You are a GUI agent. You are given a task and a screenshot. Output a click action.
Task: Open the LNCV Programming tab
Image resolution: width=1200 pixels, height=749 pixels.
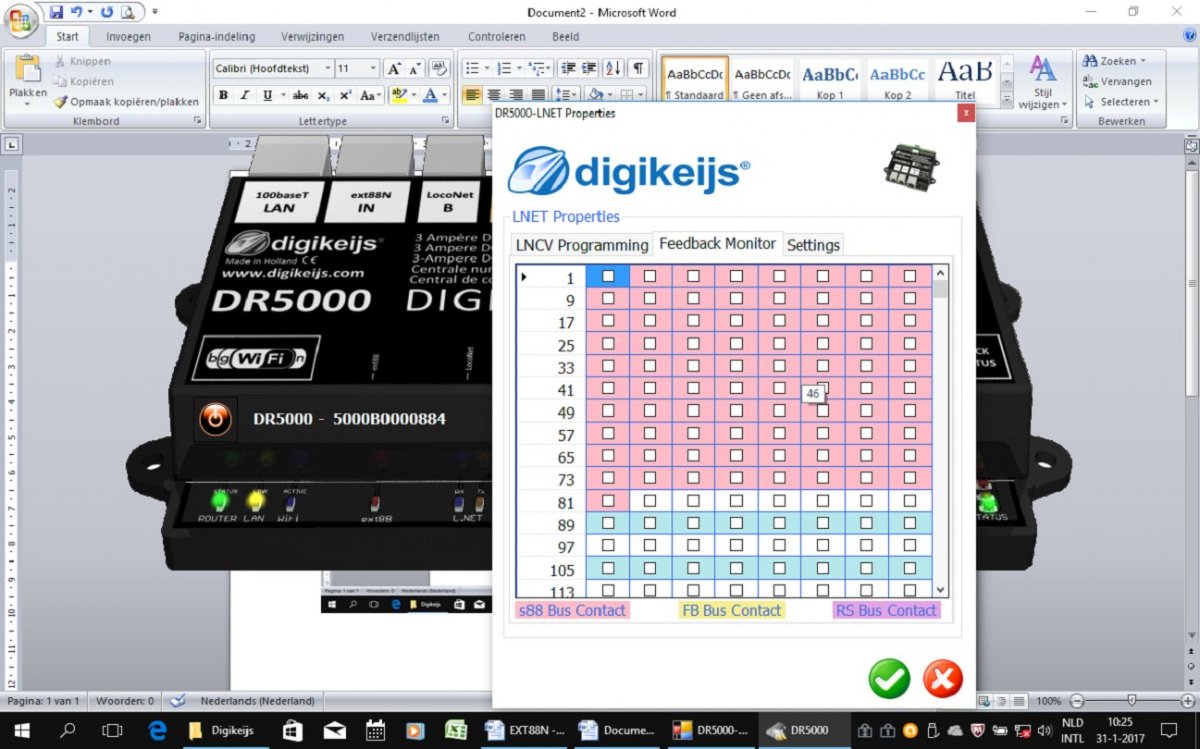pos(582,245)
